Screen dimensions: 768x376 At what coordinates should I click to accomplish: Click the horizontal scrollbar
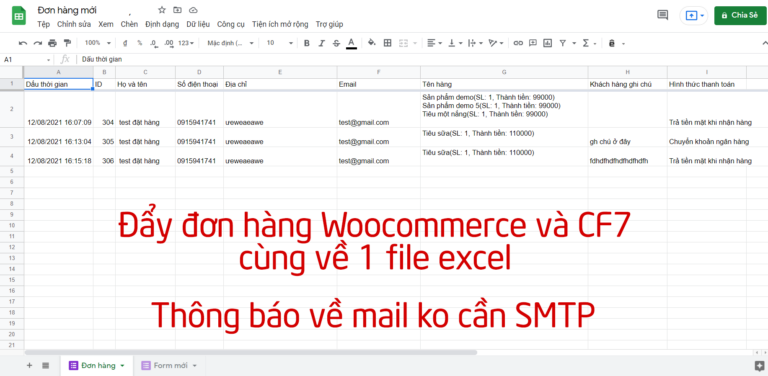(250, 352)
